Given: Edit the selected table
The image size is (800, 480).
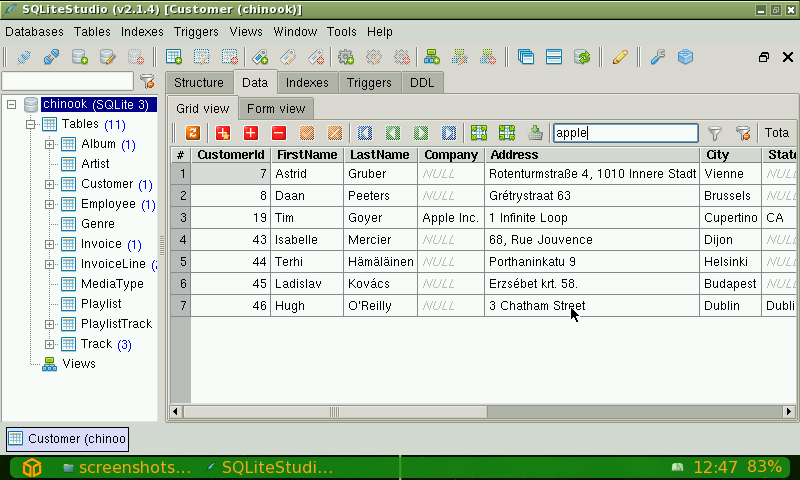Looking at the screenshot, I should point(202,57).
